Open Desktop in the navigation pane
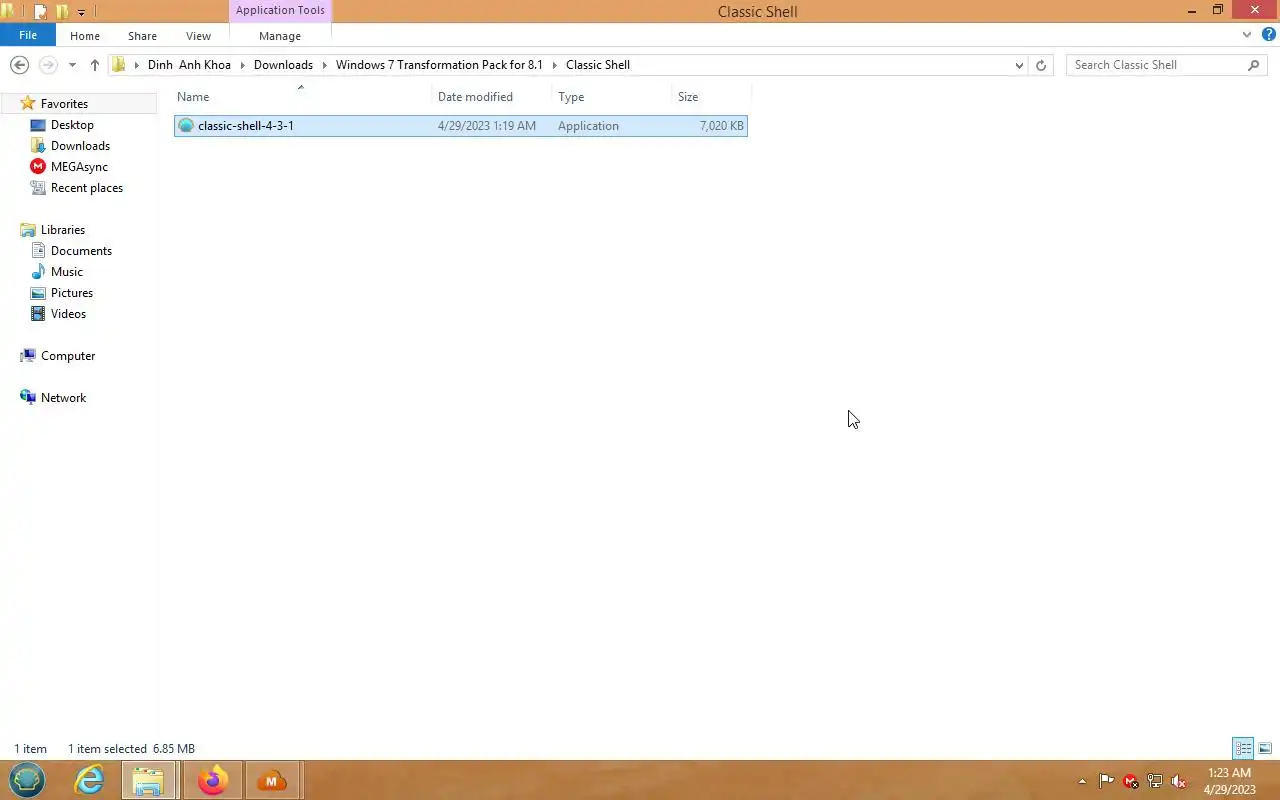 tap(72, 125)
